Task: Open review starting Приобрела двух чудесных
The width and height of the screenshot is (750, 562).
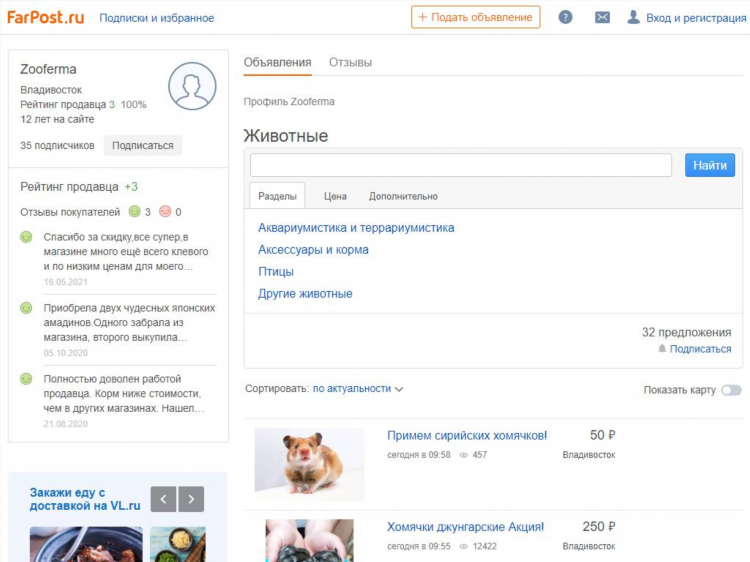Action: (x=129, y=323)
